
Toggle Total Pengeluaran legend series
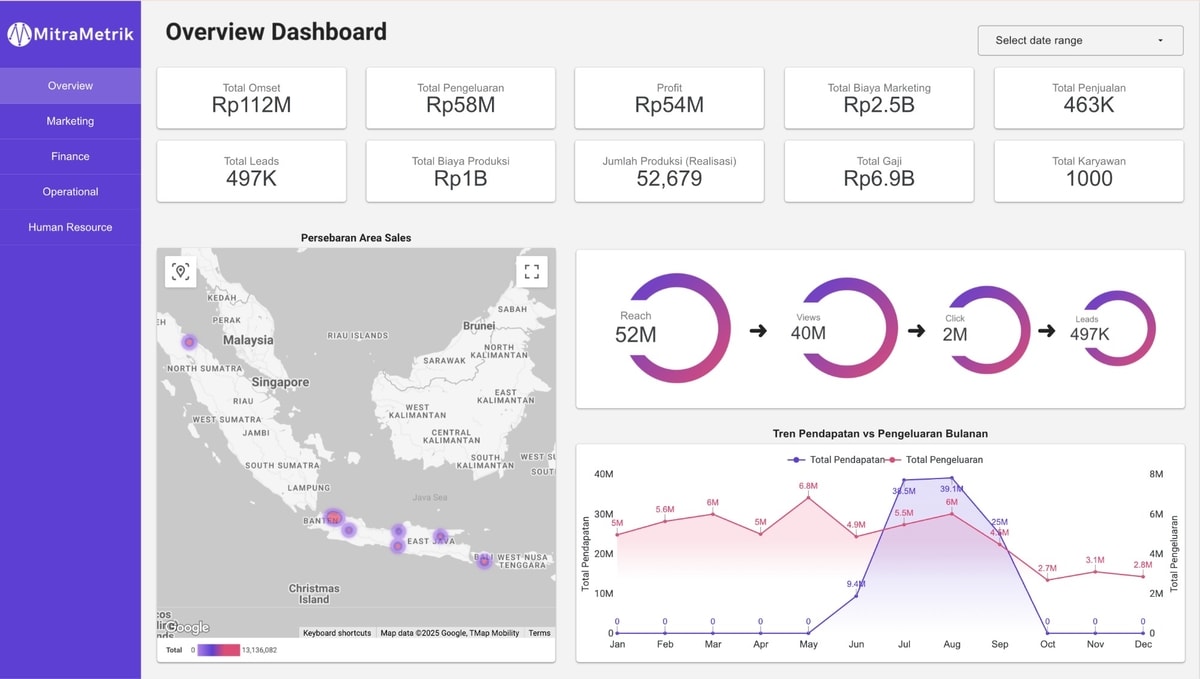click(938, 460)
